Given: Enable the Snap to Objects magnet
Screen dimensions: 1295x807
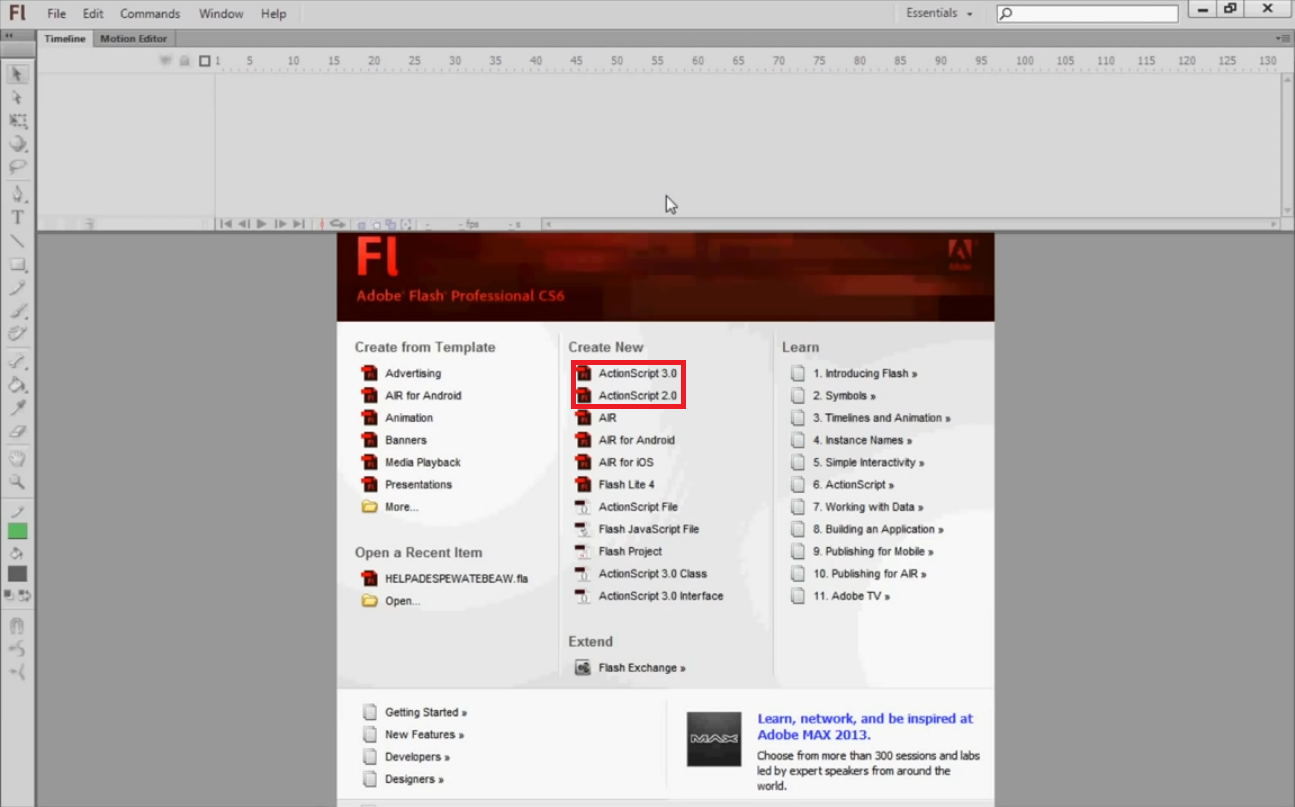Looking at the screenshot, I should click(x=16, y=626).
